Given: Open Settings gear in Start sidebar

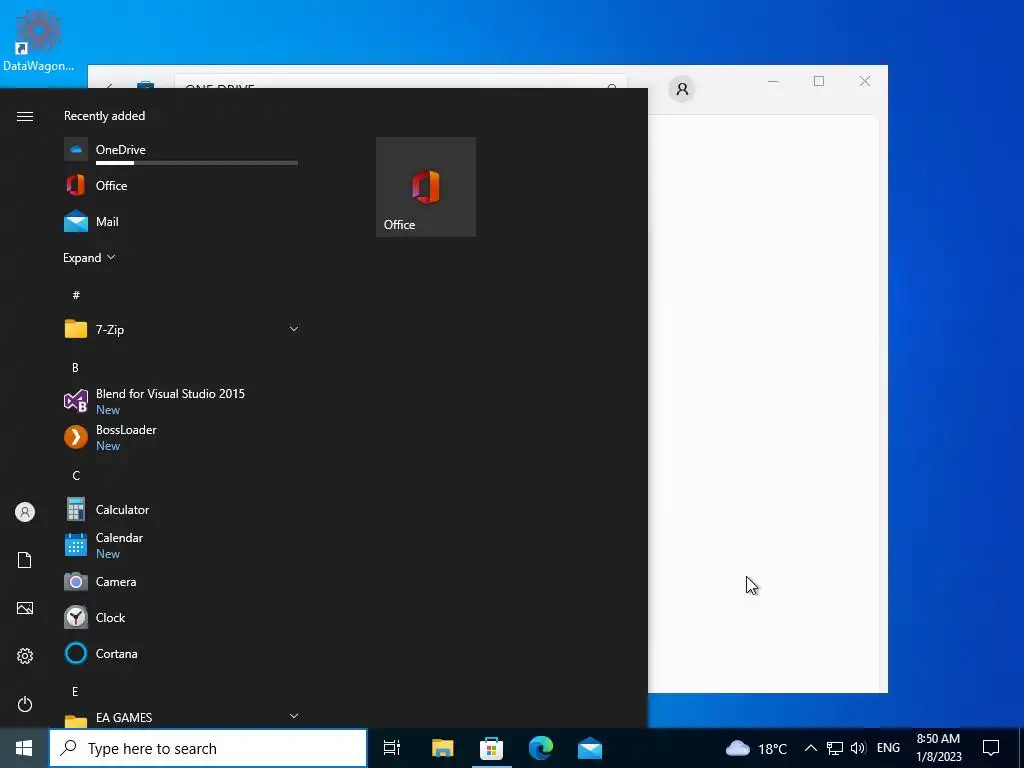Looking at the screenshot, I should click(x=25, y=656).
